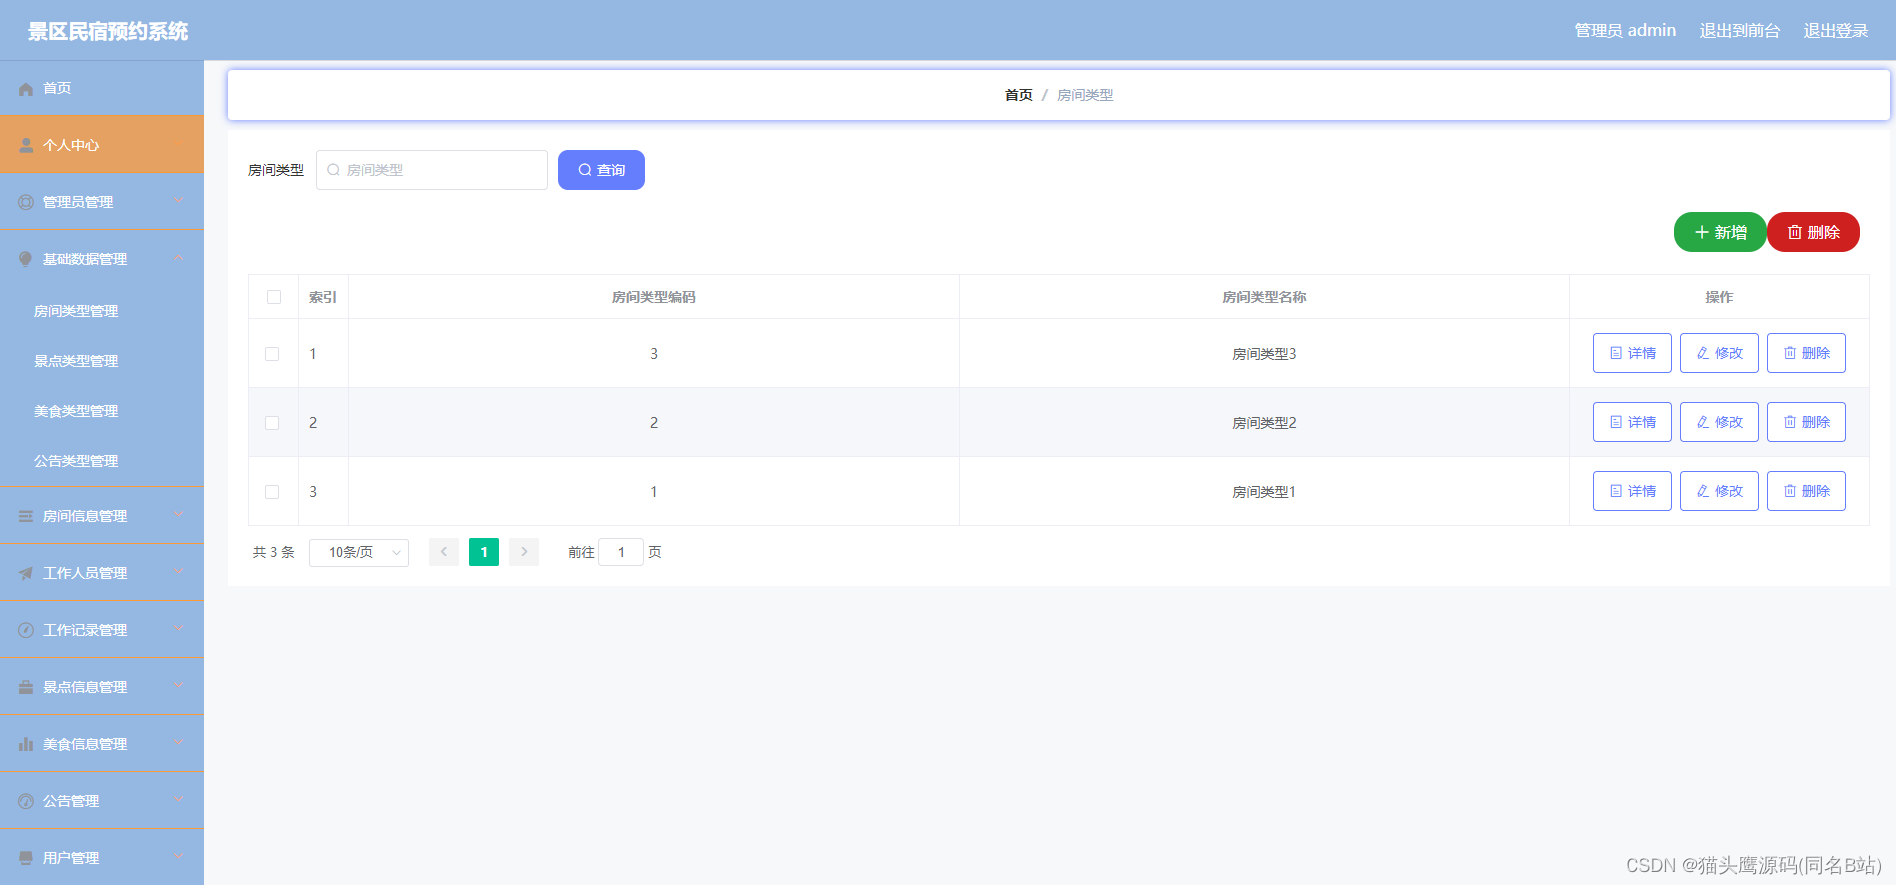
Task: Expand the 公告管理 menu chevron
Action: coord(179,800)
